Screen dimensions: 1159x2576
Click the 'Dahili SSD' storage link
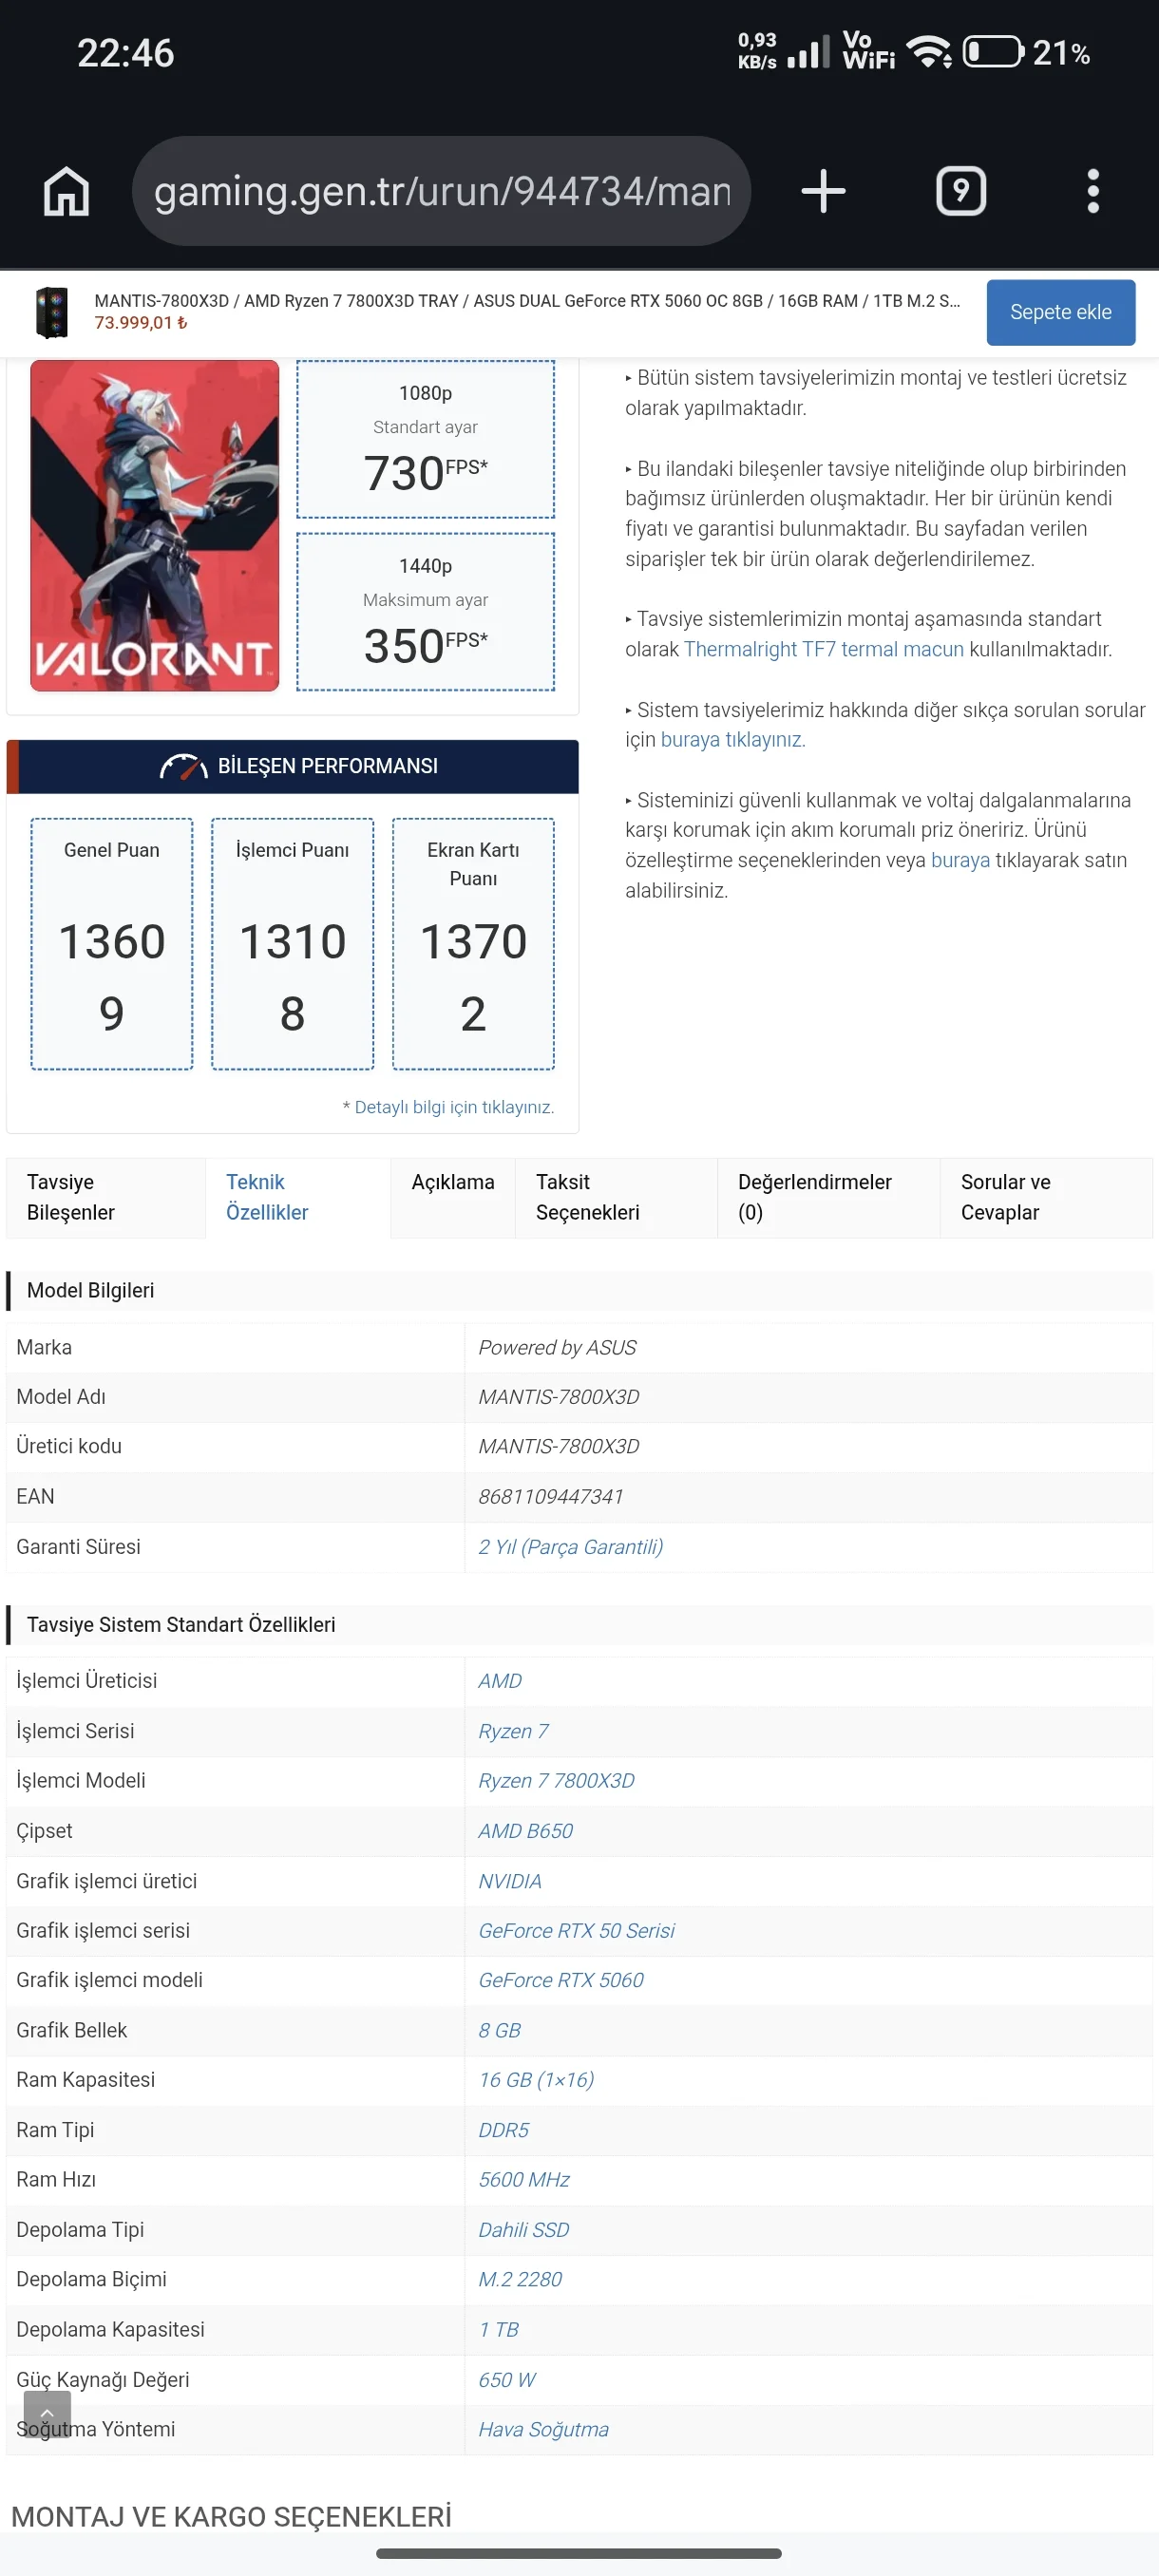tap(523, 2229)
